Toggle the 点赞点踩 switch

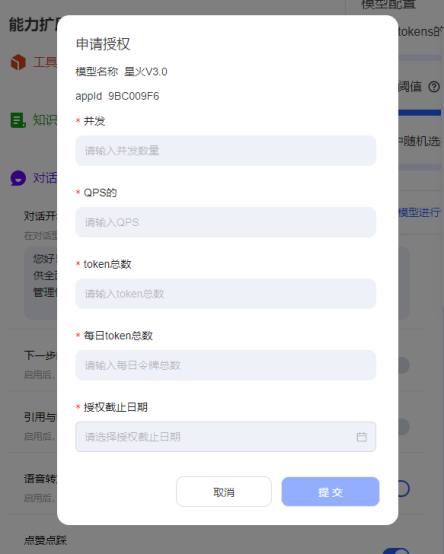(x=396, y=551)
